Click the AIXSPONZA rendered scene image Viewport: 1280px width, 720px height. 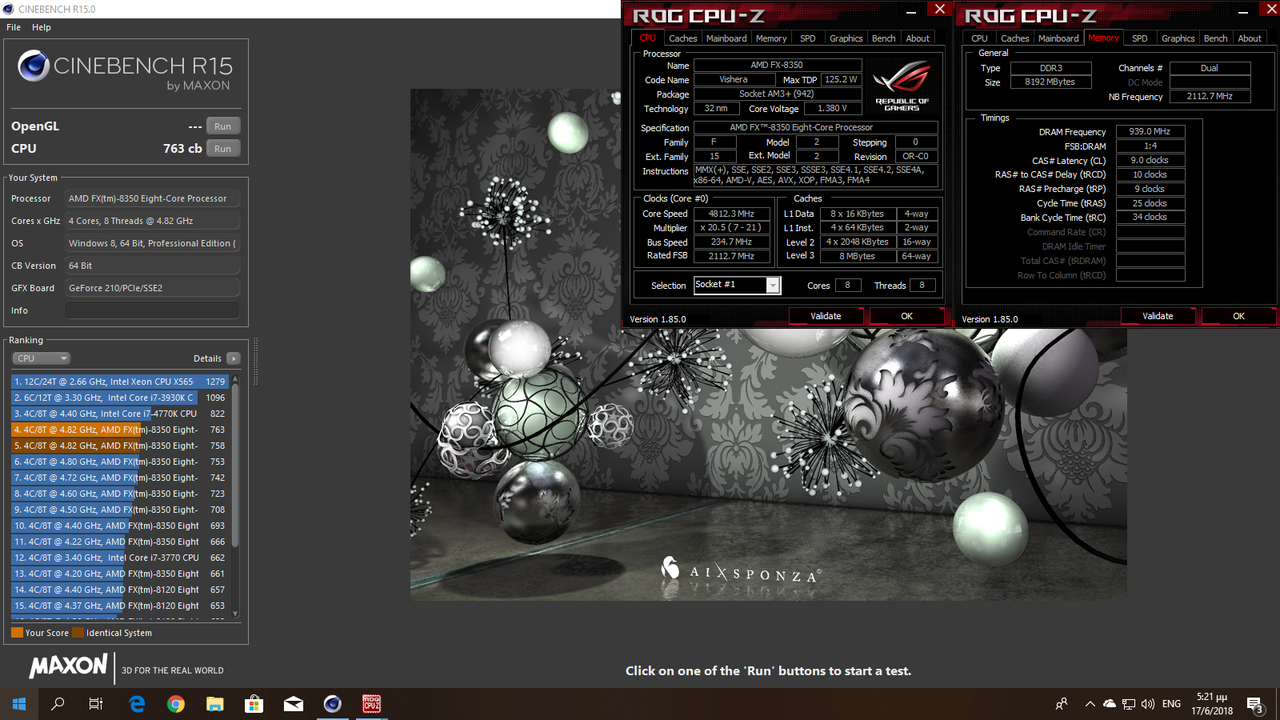(x=768, y=344)
